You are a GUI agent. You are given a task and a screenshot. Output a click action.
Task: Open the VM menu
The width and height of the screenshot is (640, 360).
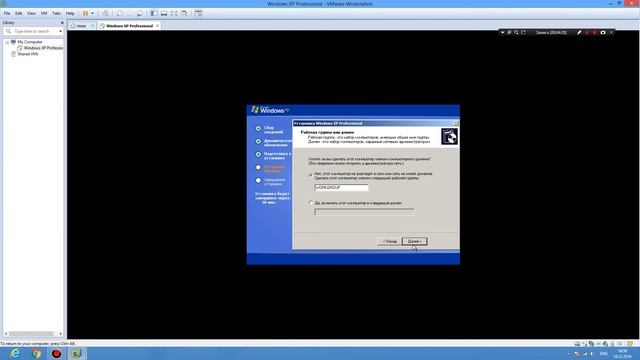pos(44,13)
